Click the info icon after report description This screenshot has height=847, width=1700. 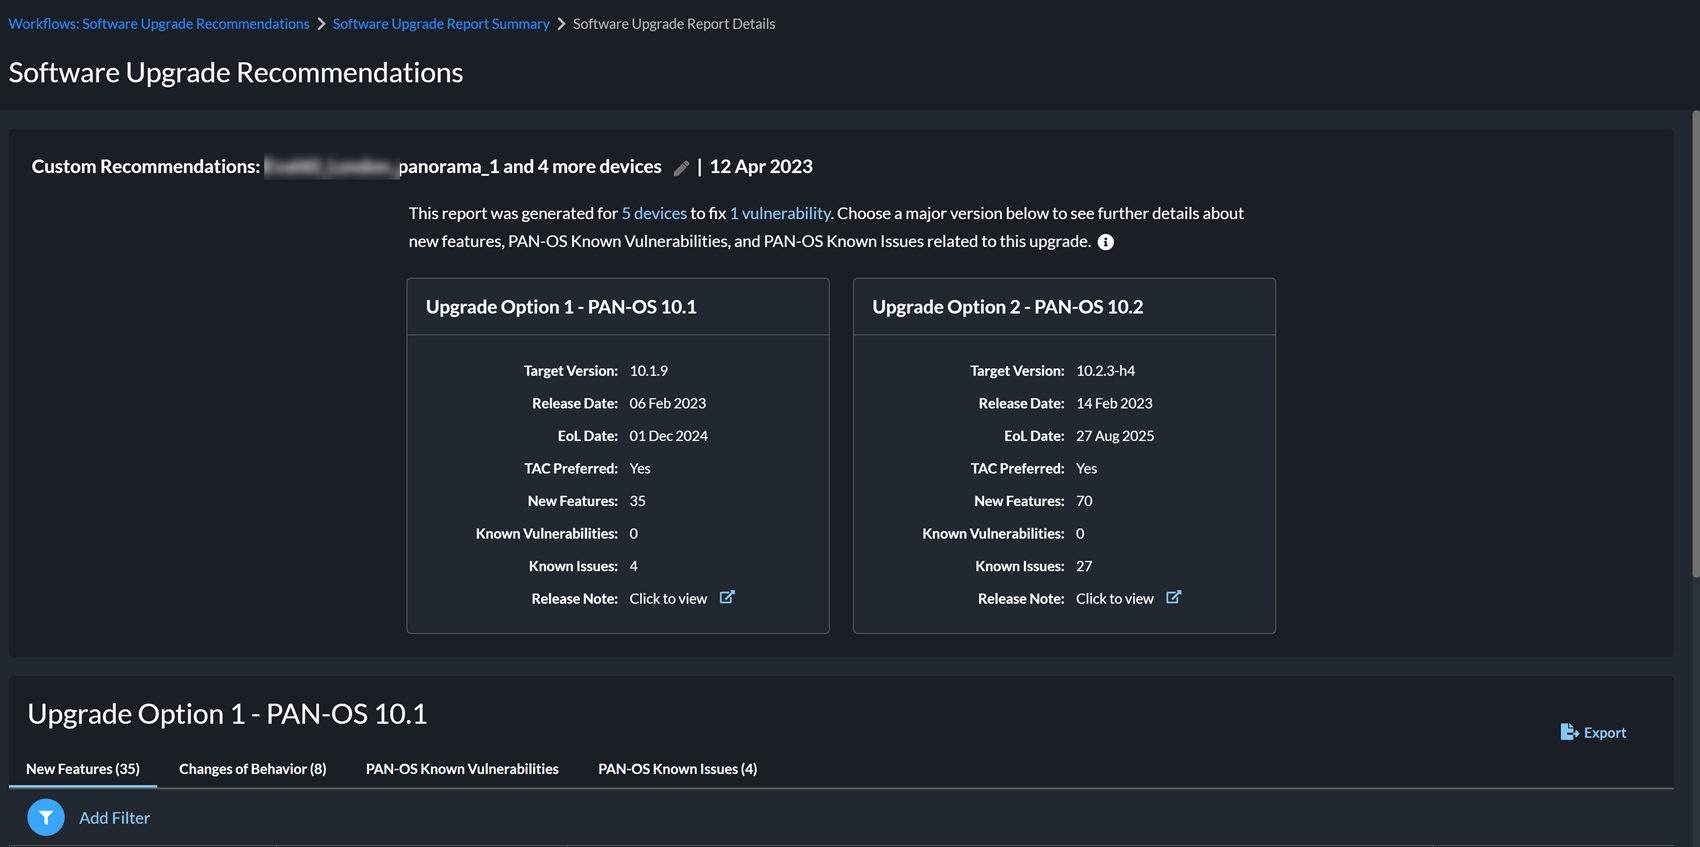pos(1106,242)
